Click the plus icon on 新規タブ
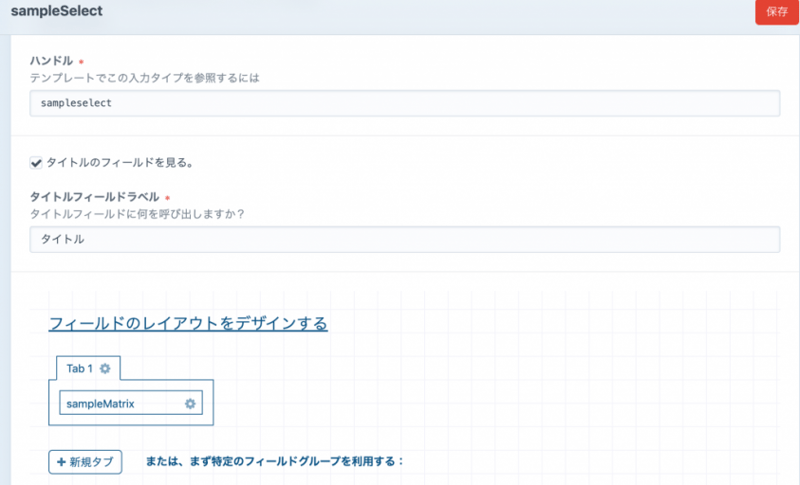 tap(62, 462)
